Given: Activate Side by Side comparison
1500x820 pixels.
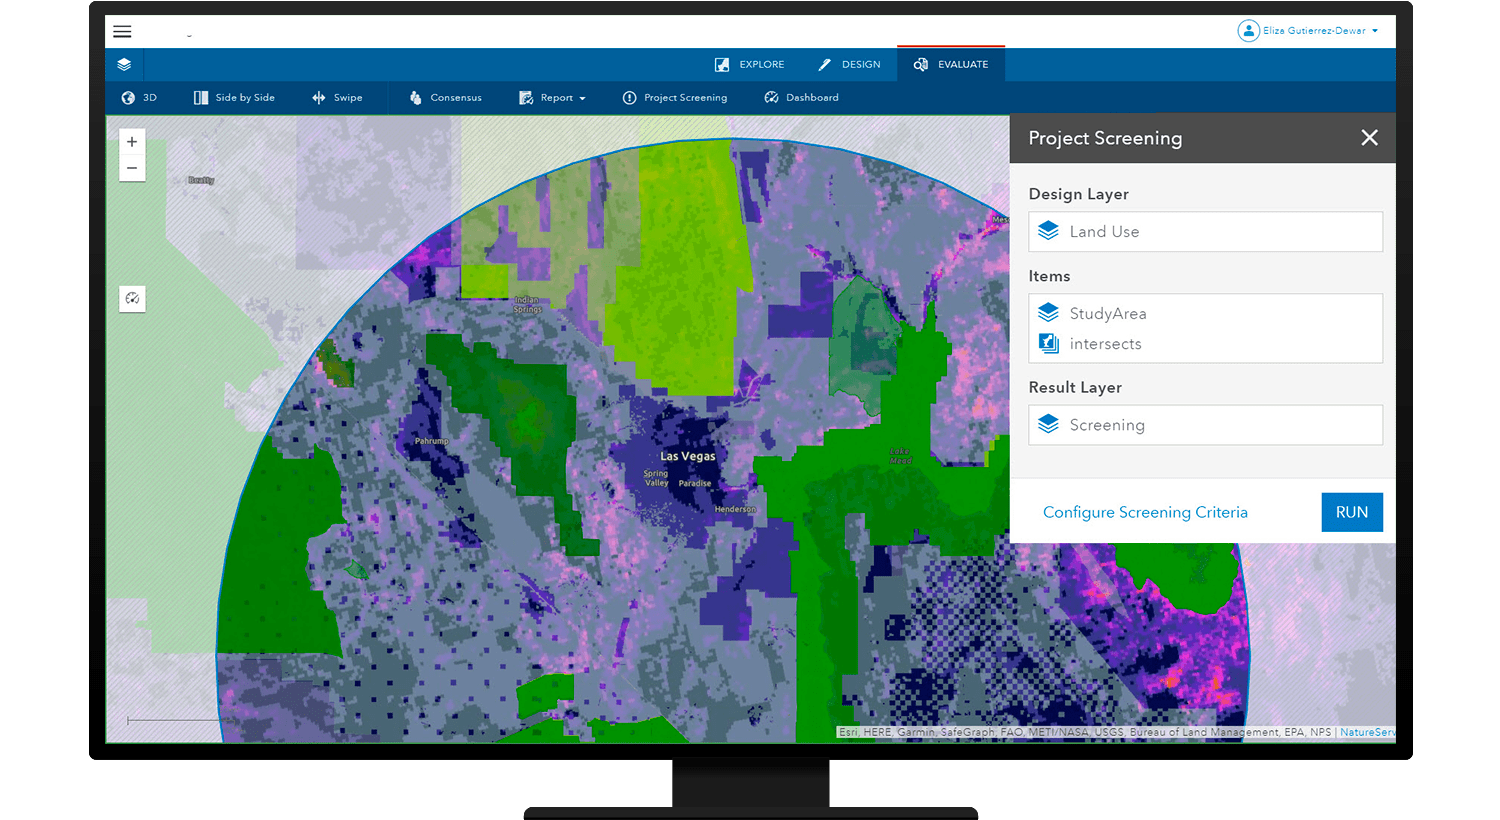Looking at the screenshot, I should click(234, 98).
